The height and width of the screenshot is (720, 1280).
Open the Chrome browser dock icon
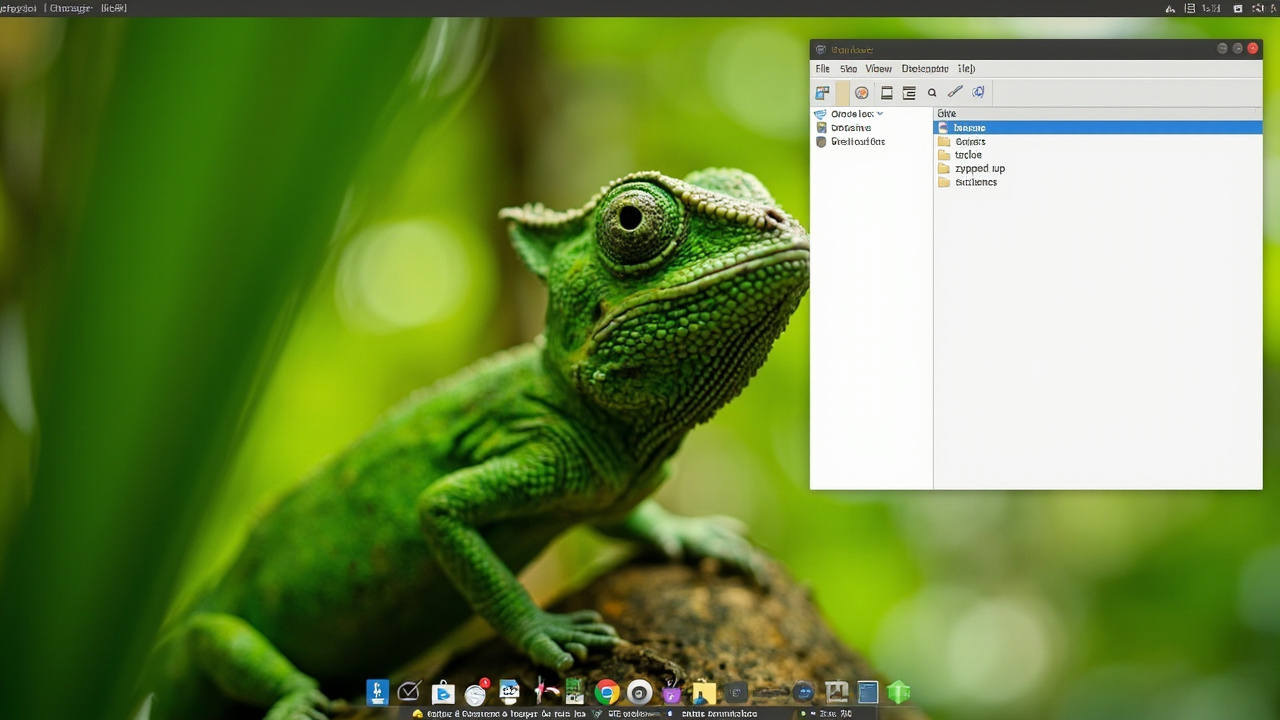coord(606,693)
